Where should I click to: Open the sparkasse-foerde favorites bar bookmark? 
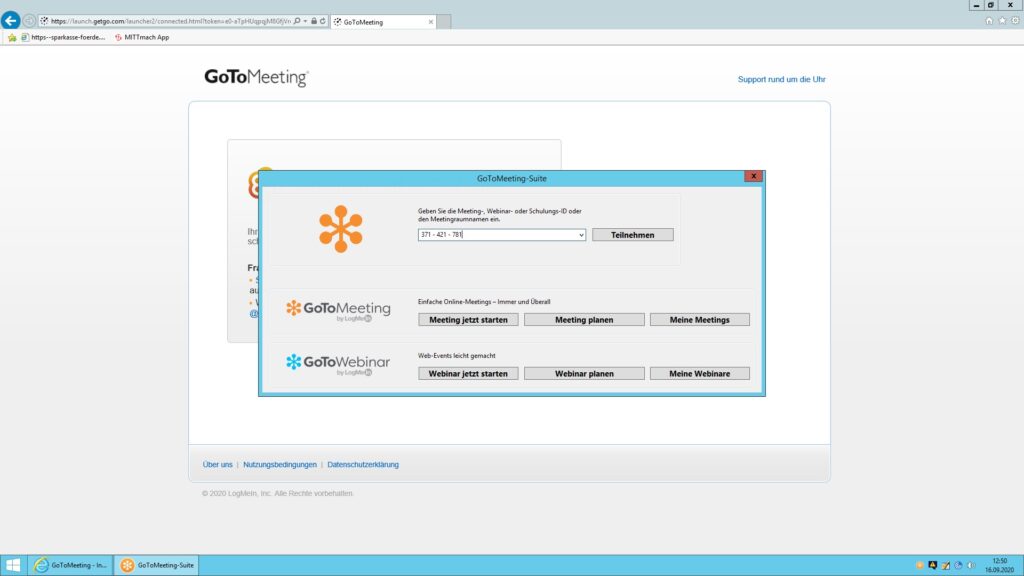click(63, 38)
